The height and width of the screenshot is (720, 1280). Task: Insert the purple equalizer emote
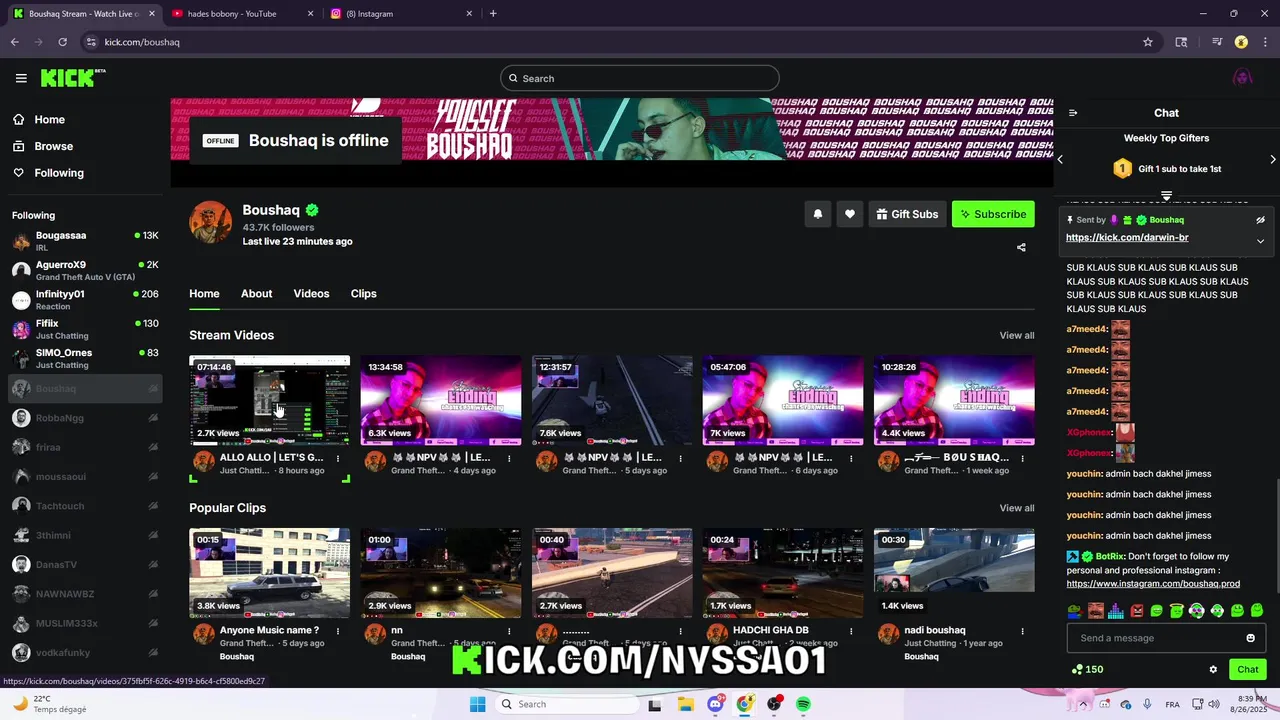[x=1116, y=611]
